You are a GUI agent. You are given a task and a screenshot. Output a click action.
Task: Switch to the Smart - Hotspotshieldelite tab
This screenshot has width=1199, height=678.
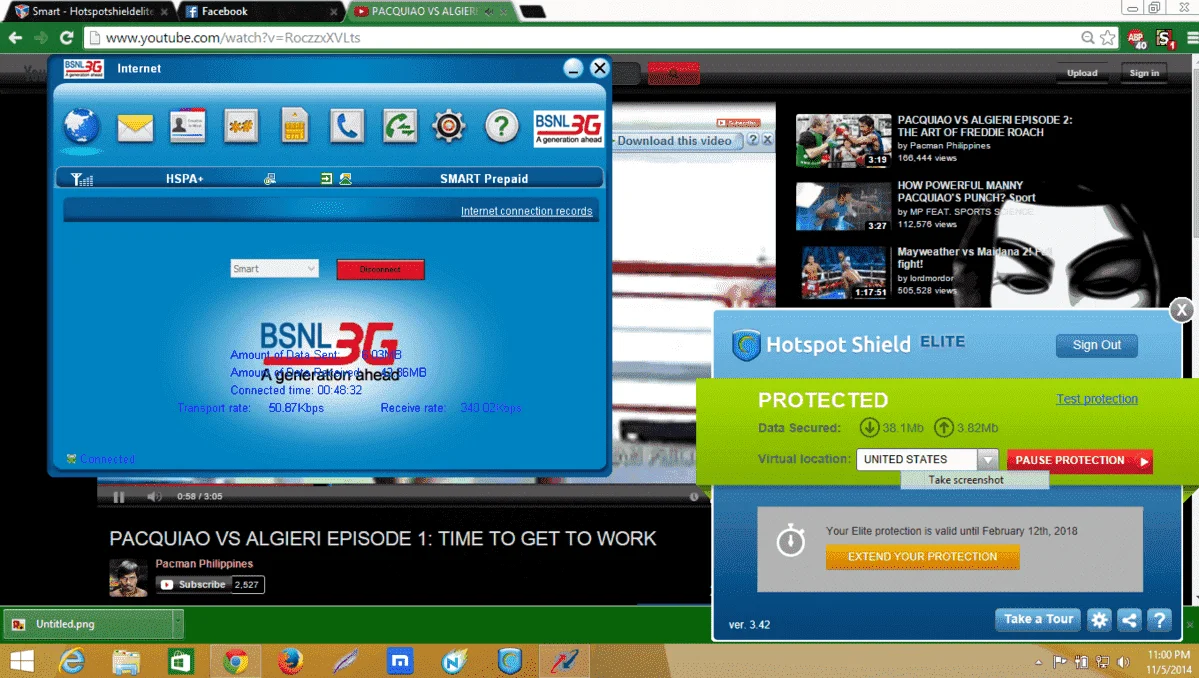pyautogui.click(x=92, y=11)
